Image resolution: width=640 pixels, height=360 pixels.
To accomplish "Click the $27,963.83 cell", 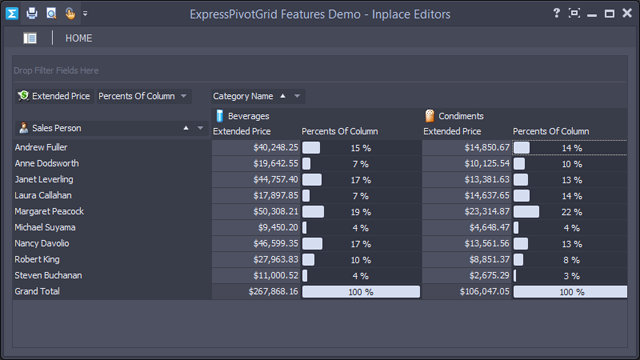I will click(x=256, y=260).
